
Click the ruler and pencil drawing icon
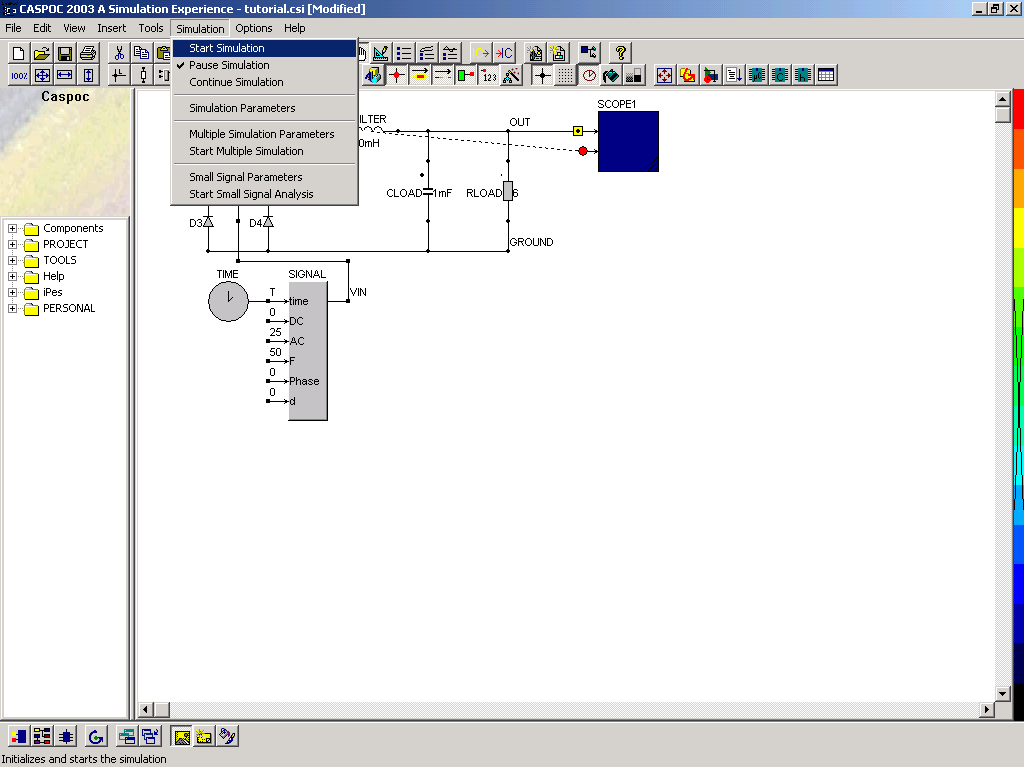pos(381,53)
